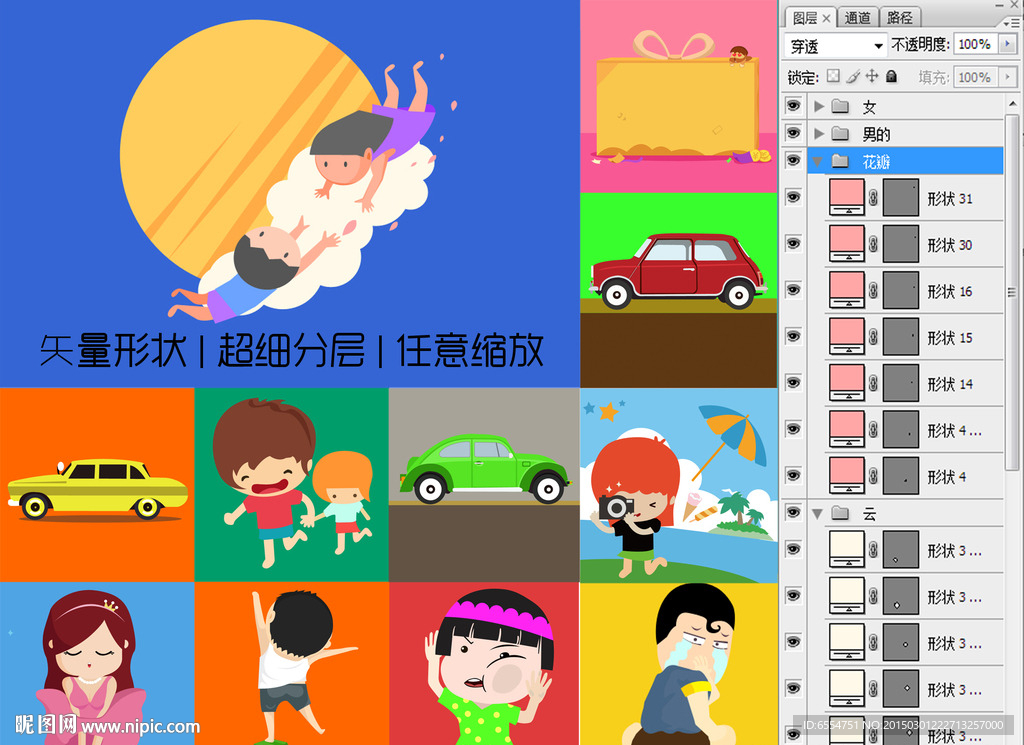The image size is (1024, 745).
Task: Hide the 男的 layer group
Action: (793, 133)
